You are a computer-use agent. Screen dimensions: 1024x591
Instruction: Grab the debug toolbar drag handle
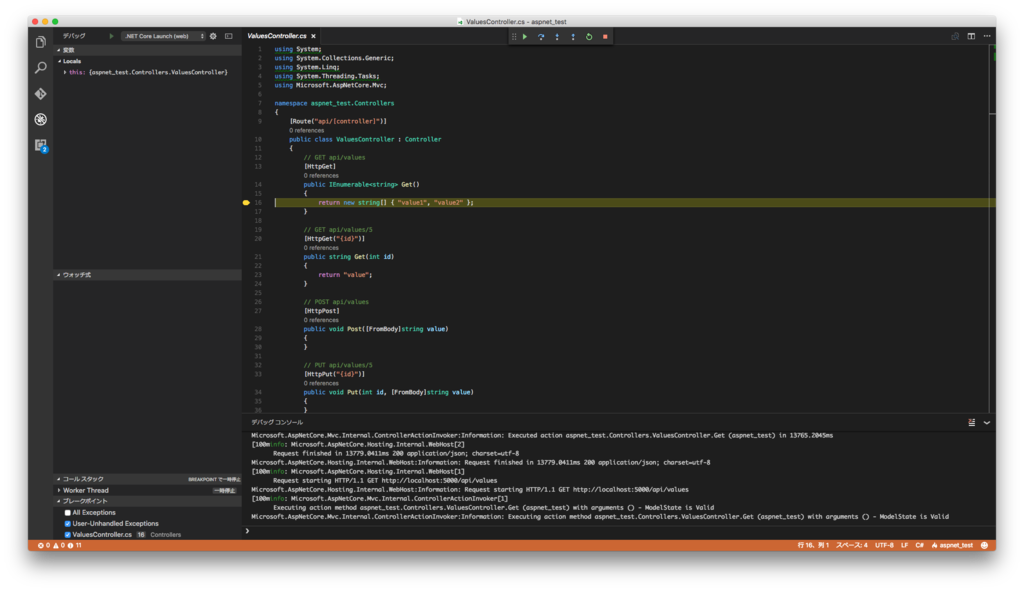pos(514,37)
